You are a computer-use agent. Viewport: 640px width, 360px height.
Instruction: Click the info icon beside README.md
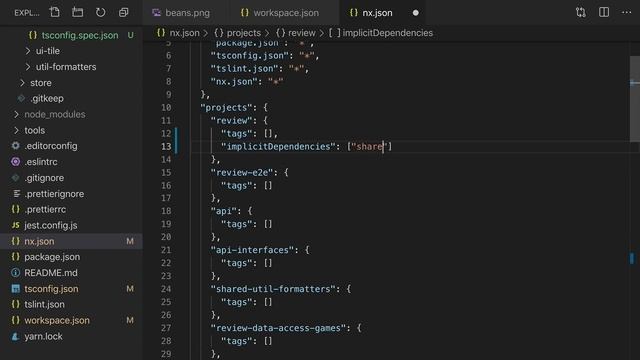pos(16,273)
